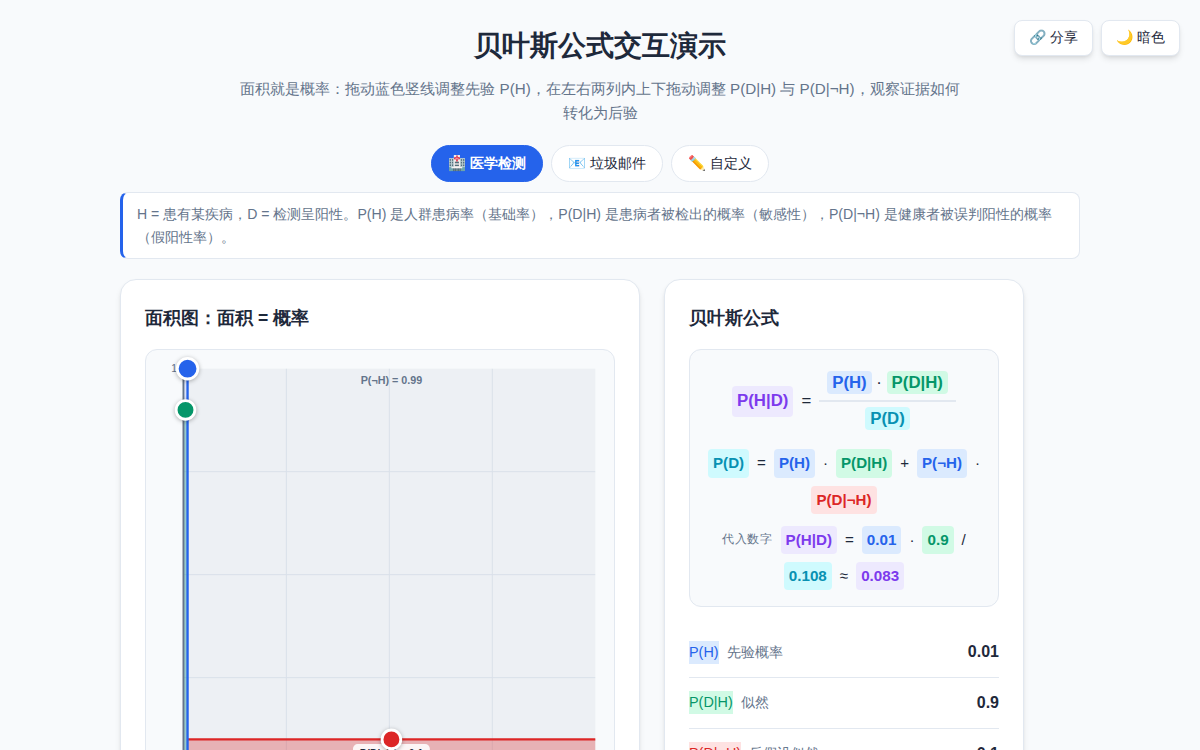Click the P(¬H) chip in formula
This screenshot has width=1200, height=750.
pos(942,463)
